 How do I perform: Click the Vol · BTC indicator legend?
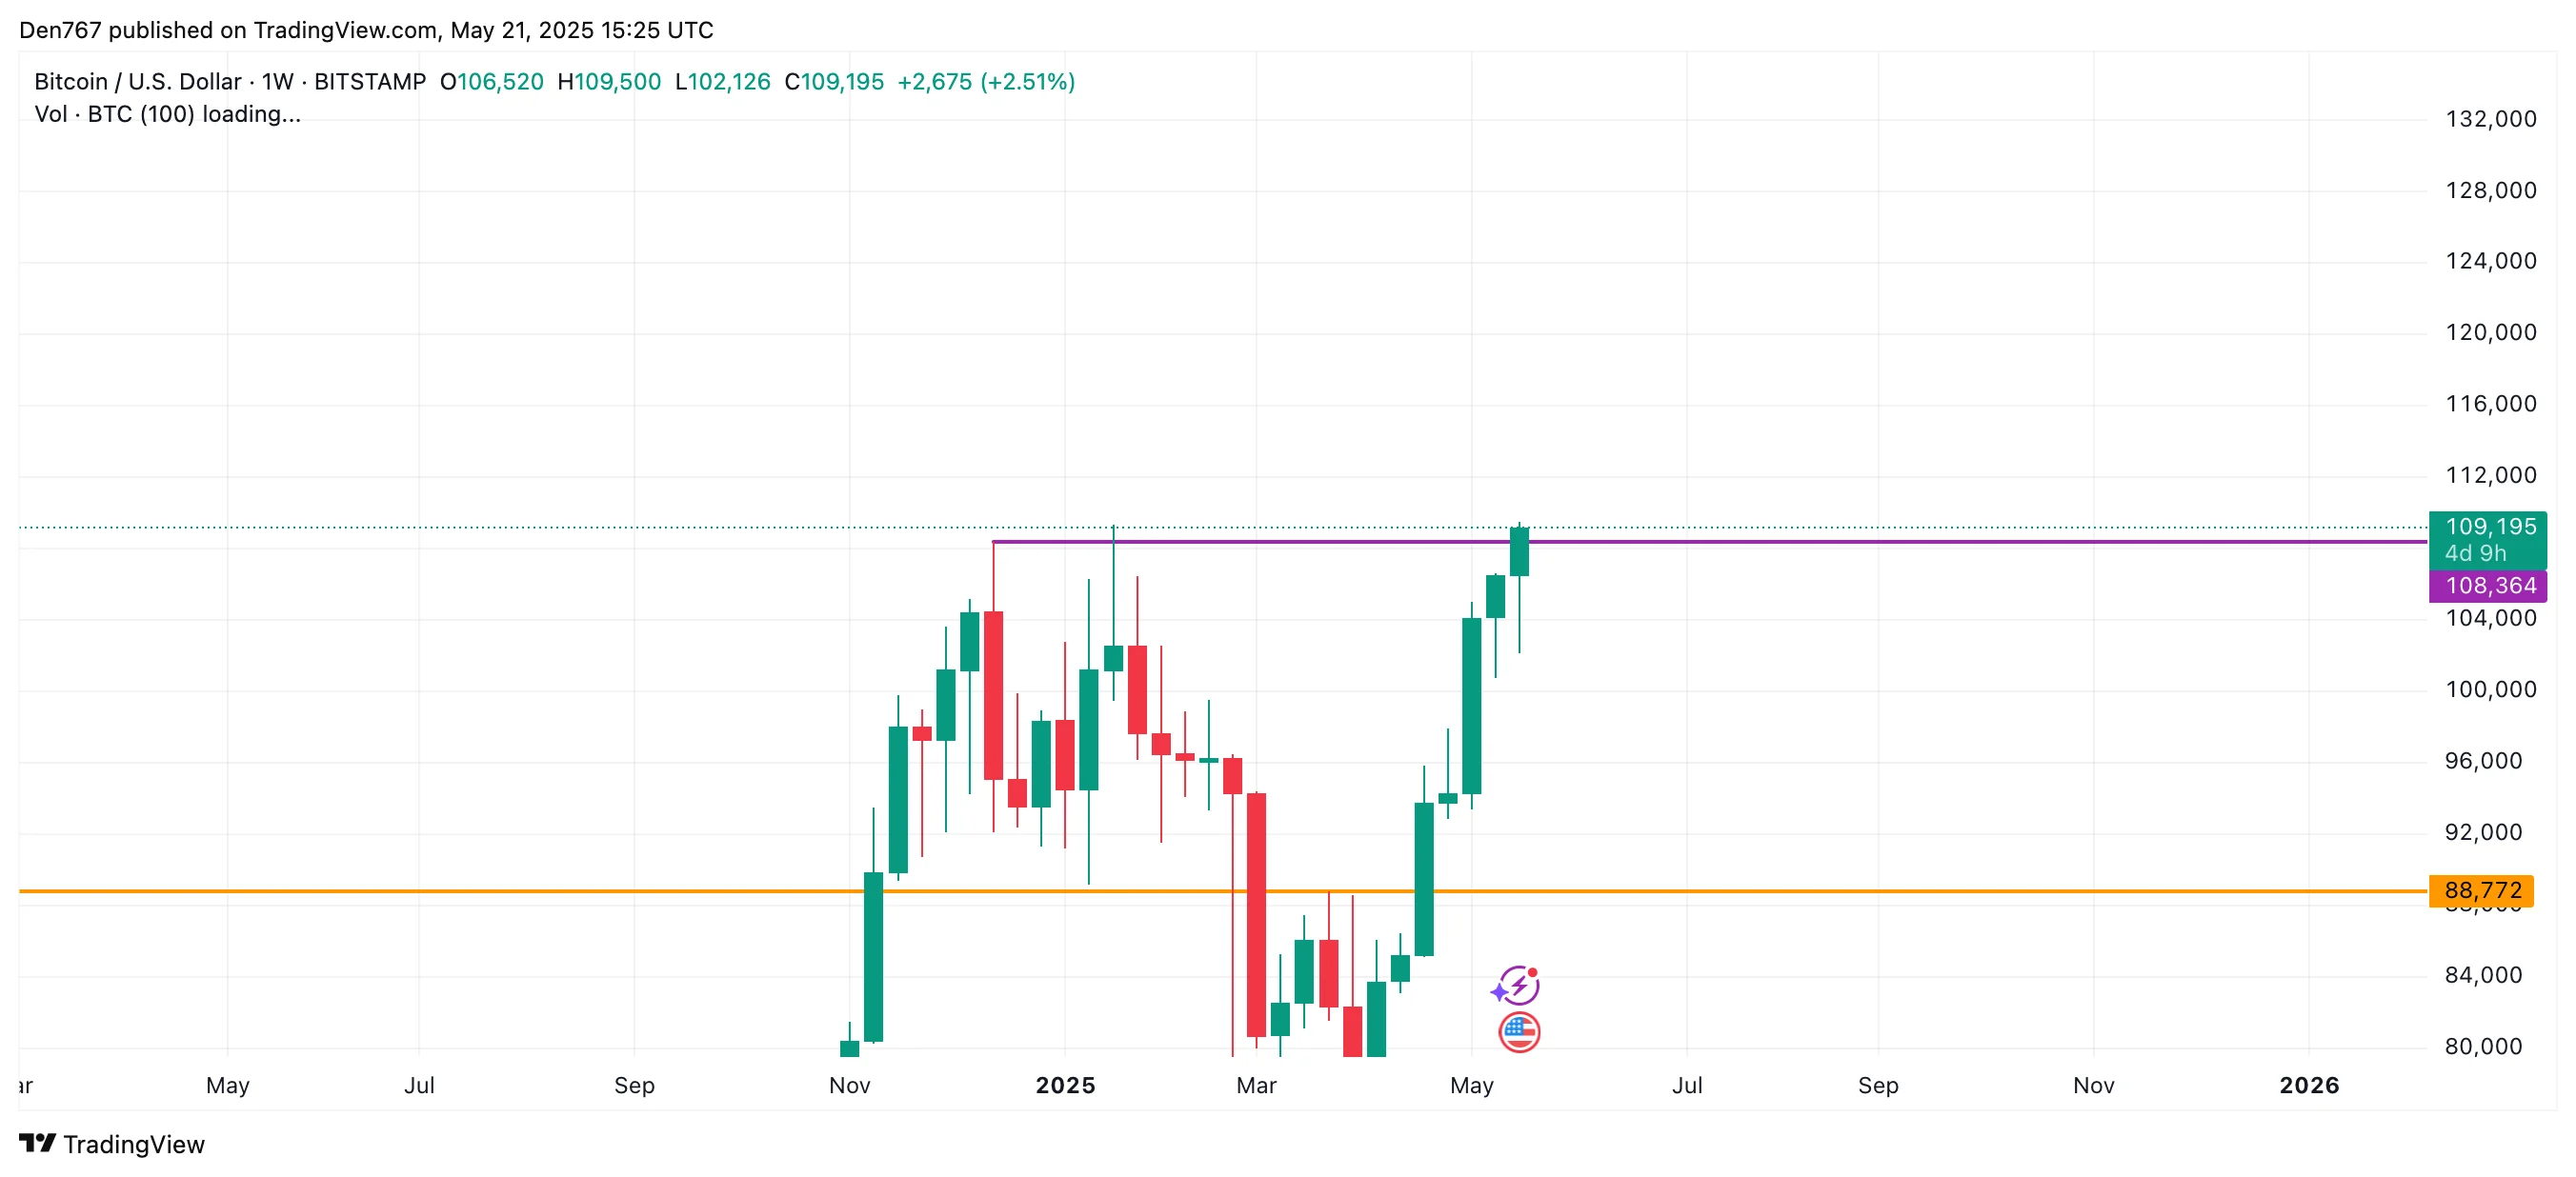[x=166, y=115]
